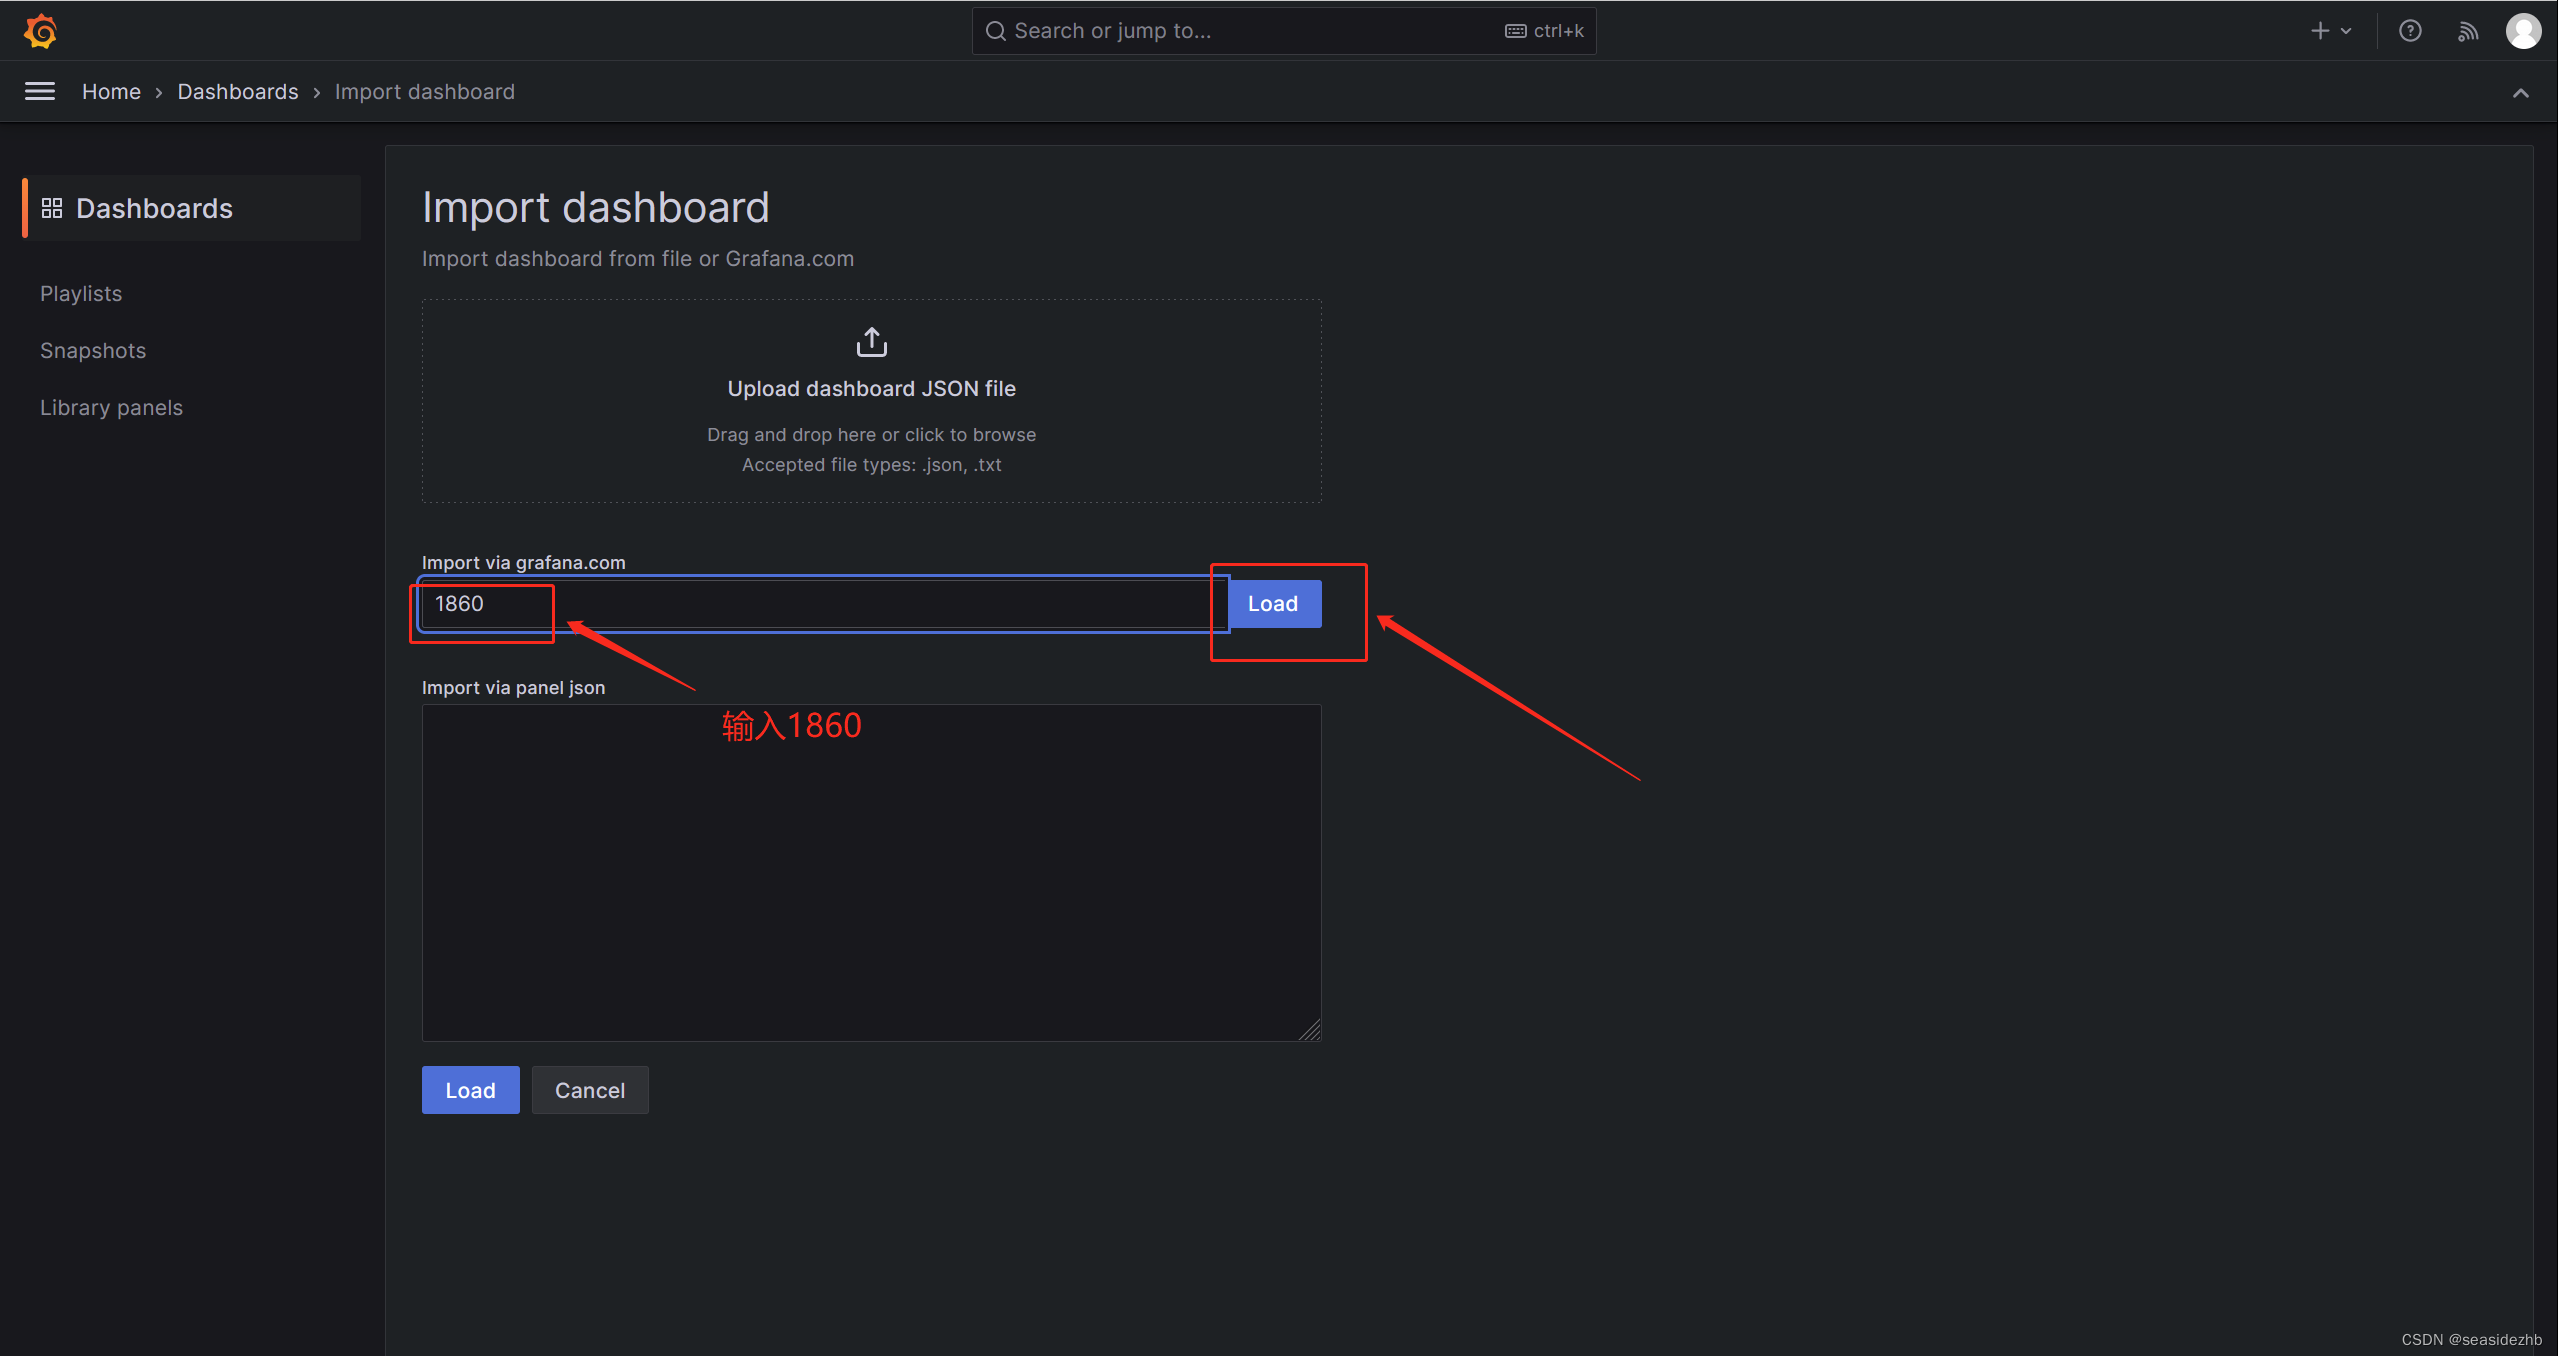Click Load next to grafana.com input
This screenshot has width=2558, height=1356.
point(1273,604)
